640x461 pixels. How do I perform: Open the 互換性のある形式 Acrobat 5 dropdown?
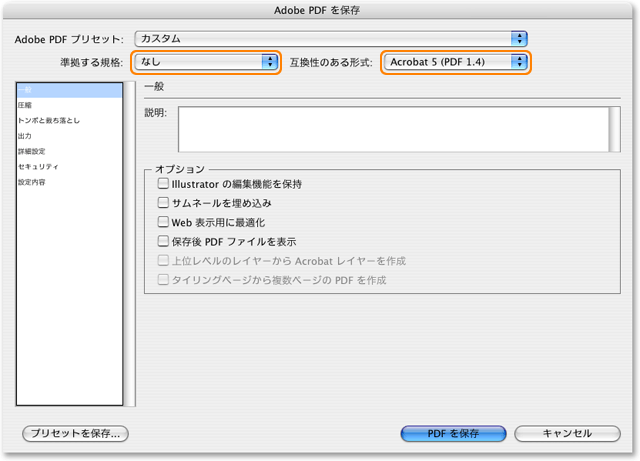[x=456, y=62]
